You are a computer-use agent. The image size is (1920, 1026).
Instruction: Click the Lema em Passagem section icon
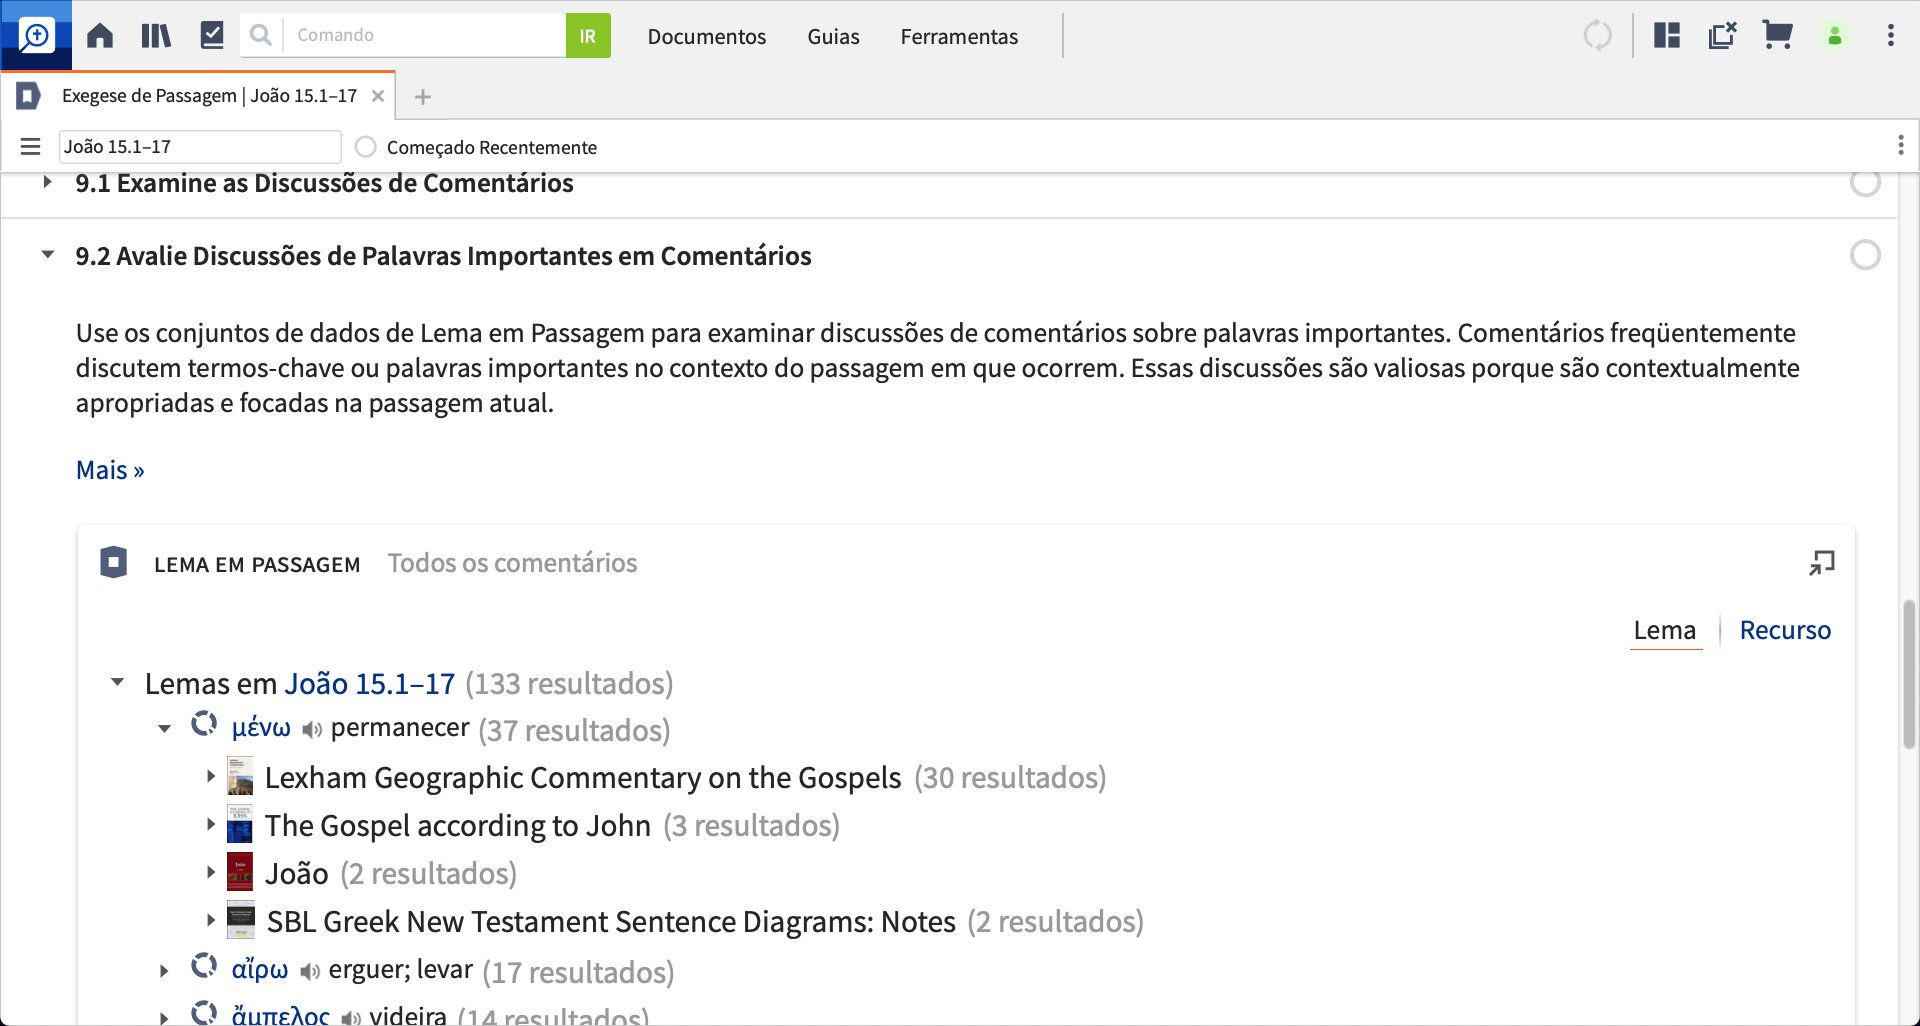(x=114, y=563)
